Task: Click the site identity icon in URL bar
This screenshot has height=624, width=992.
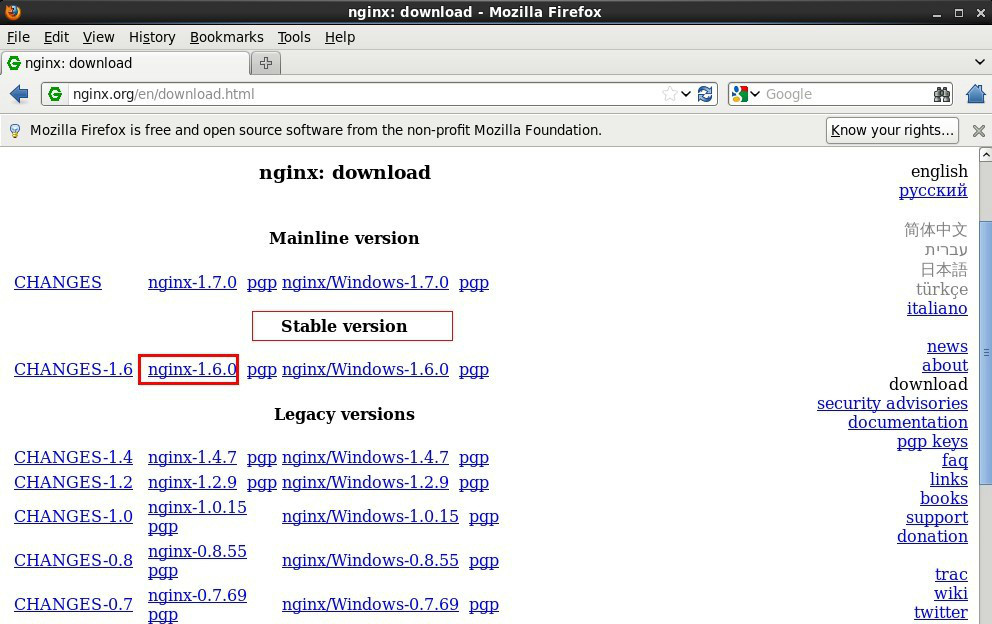Action: pos(55,94)
